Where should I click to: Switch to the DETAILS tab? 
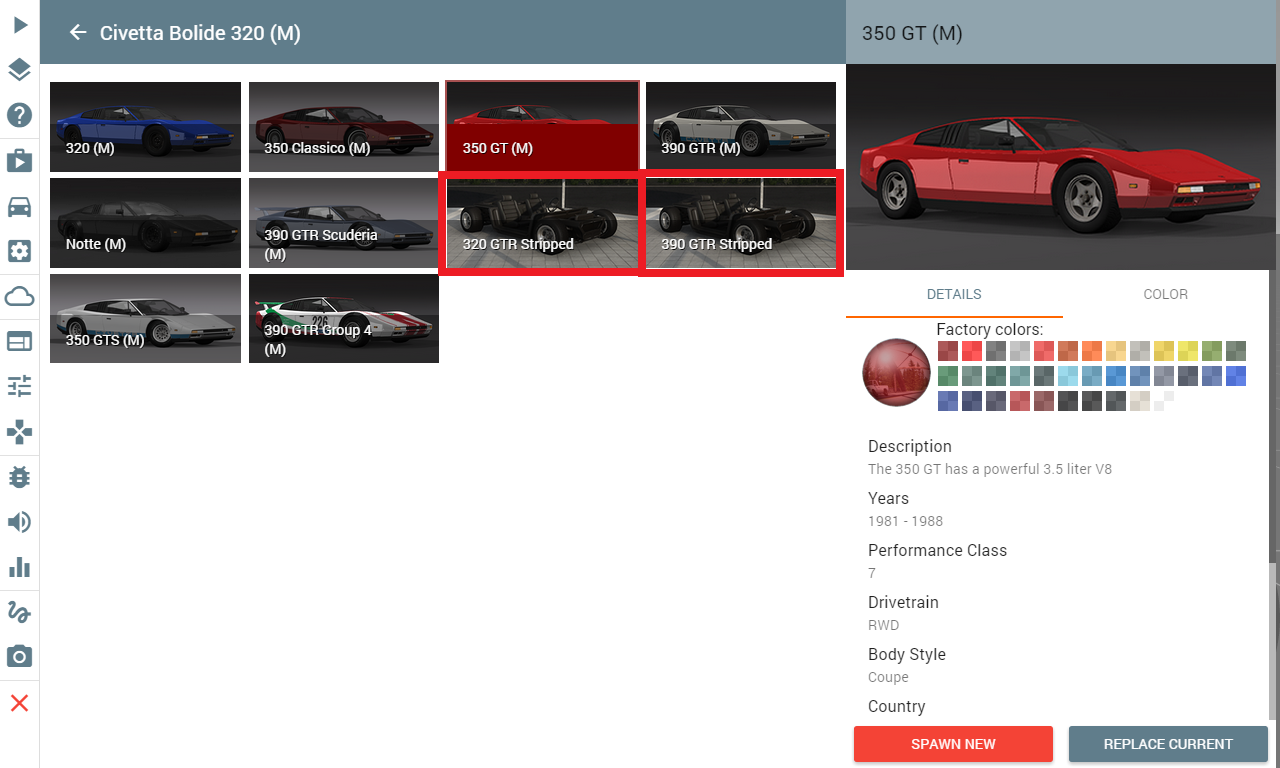[x=954, y=294]
